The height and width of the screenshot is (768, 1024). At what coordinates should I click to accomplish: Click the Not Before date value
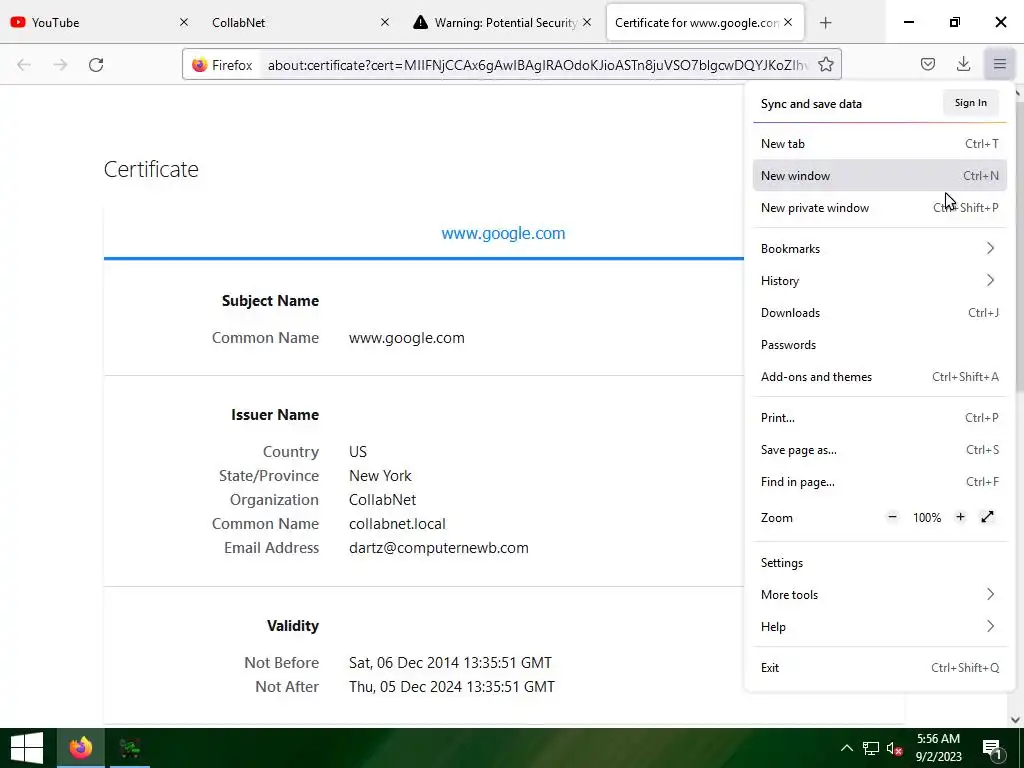(x=450, y=663)
